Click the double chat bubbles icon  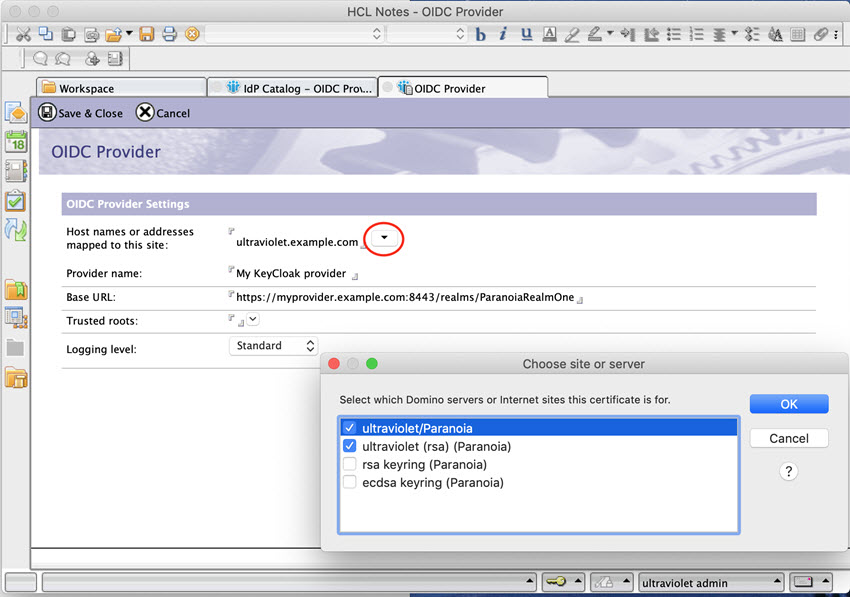(x=63, y=58)
